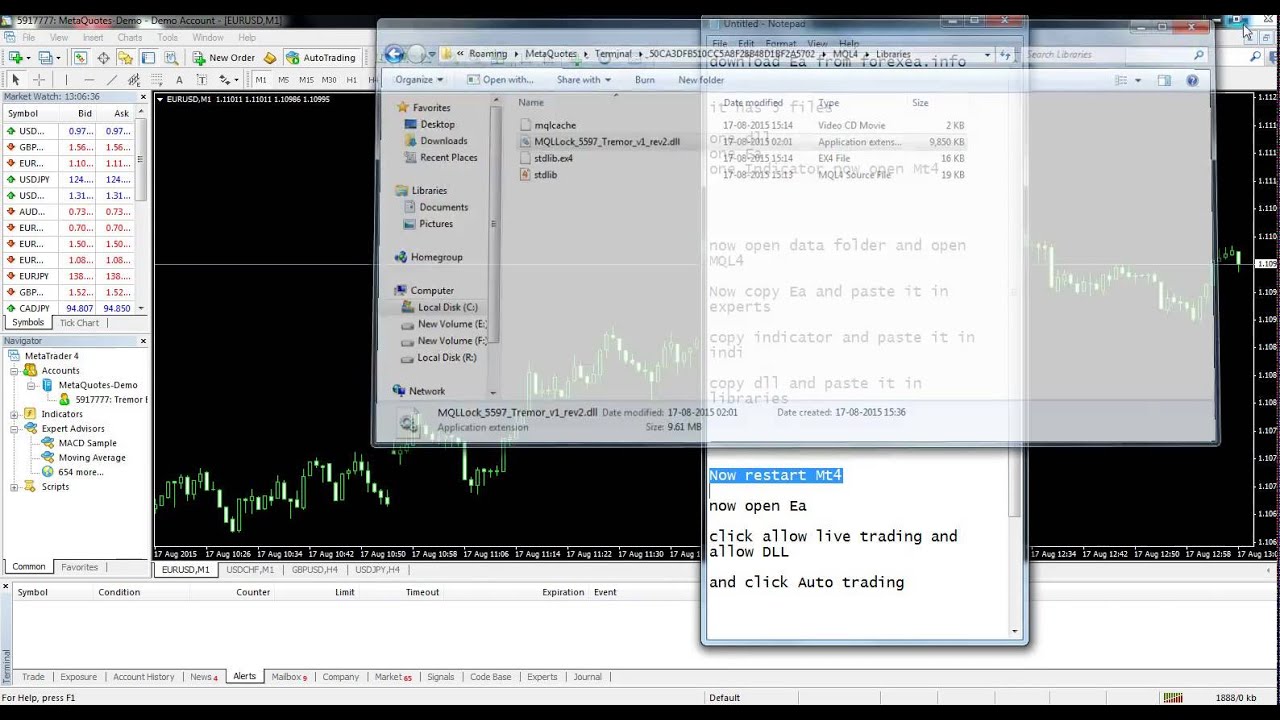Click the Search Libraries field in Explorer
This screenshot has width=1280, height=720.
[1115, 54]
